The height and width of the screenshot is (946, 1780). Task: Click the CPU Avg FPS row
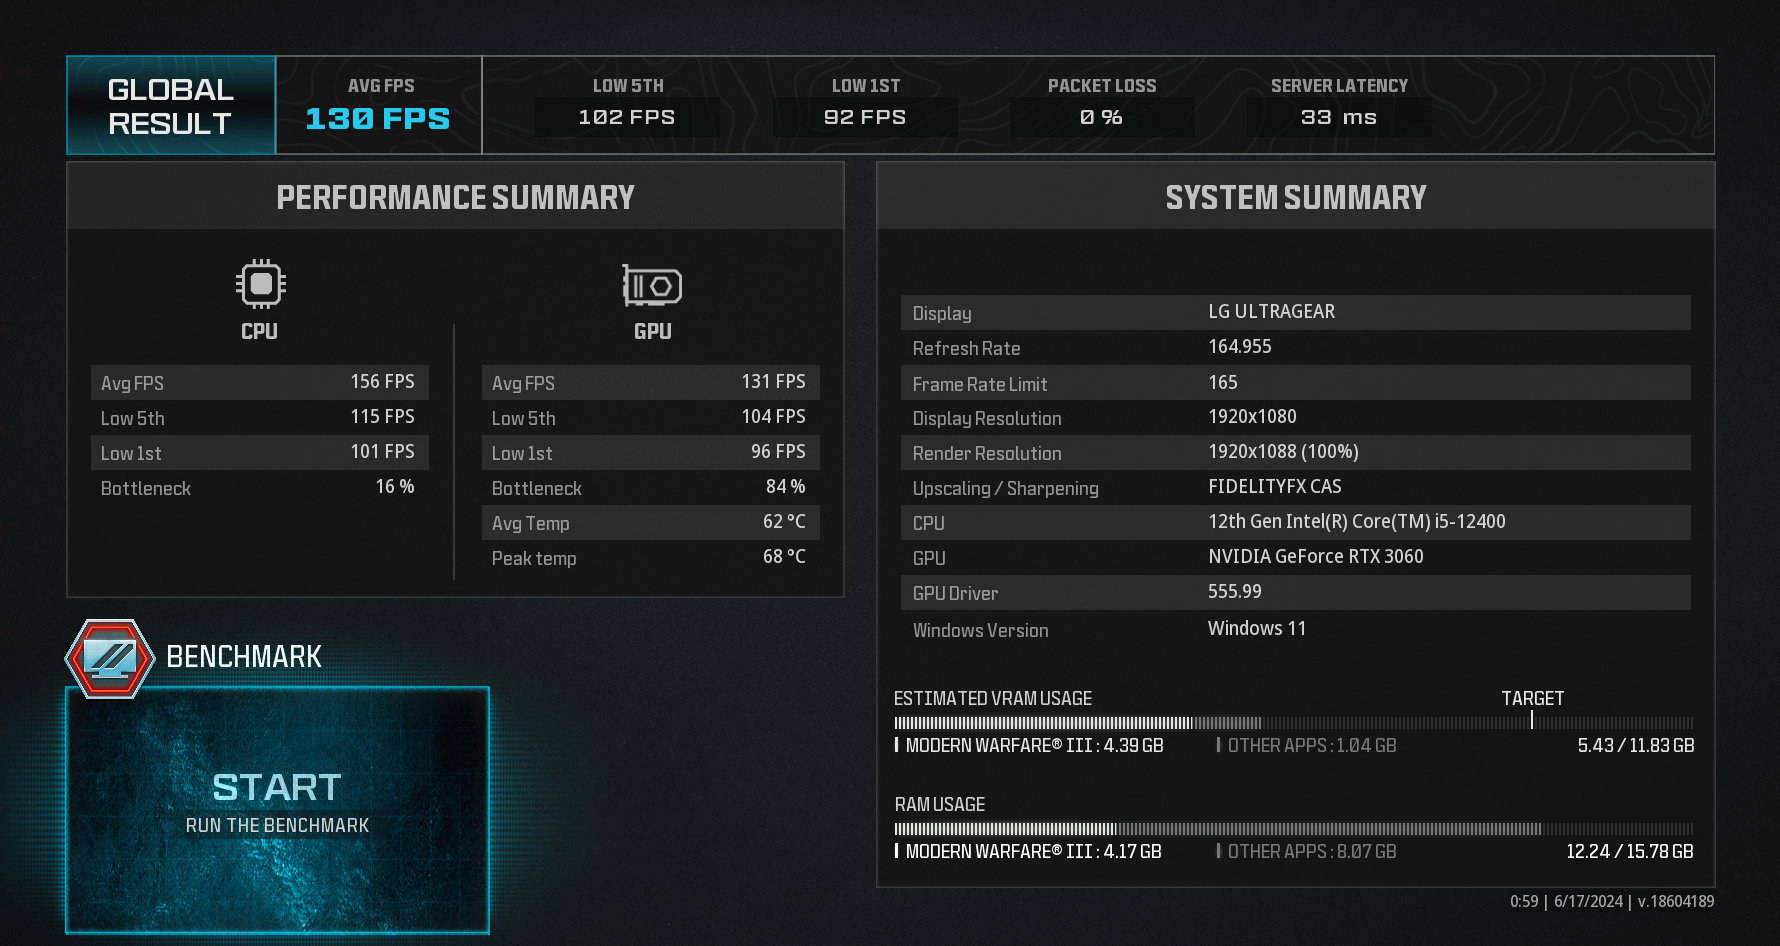click(x=260, y=382)
